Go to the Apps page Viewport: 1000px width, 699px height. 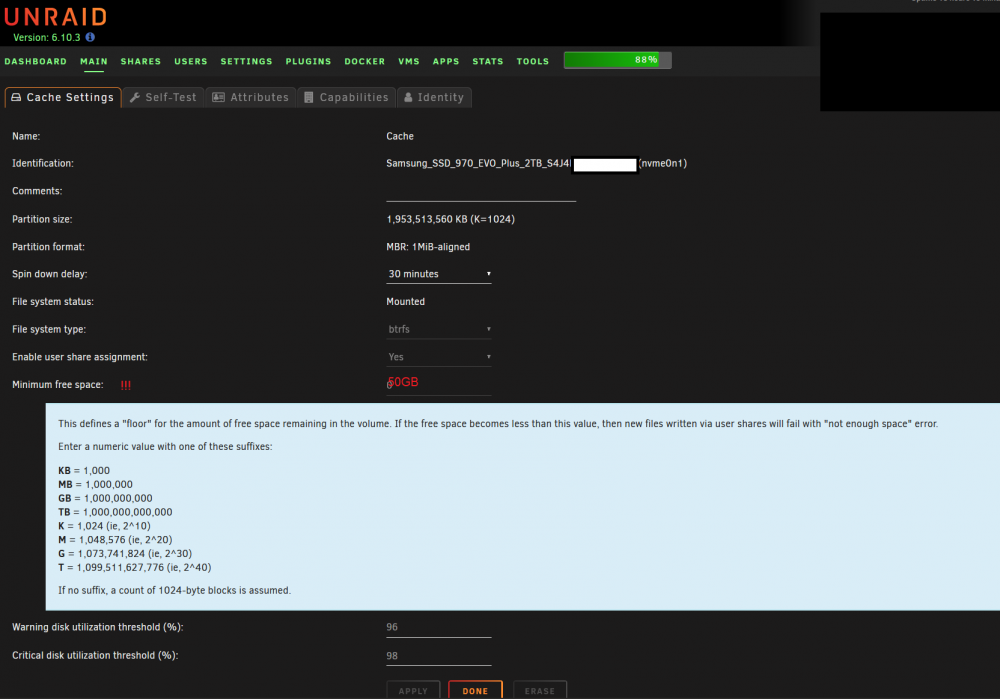(x=446, y=61)
